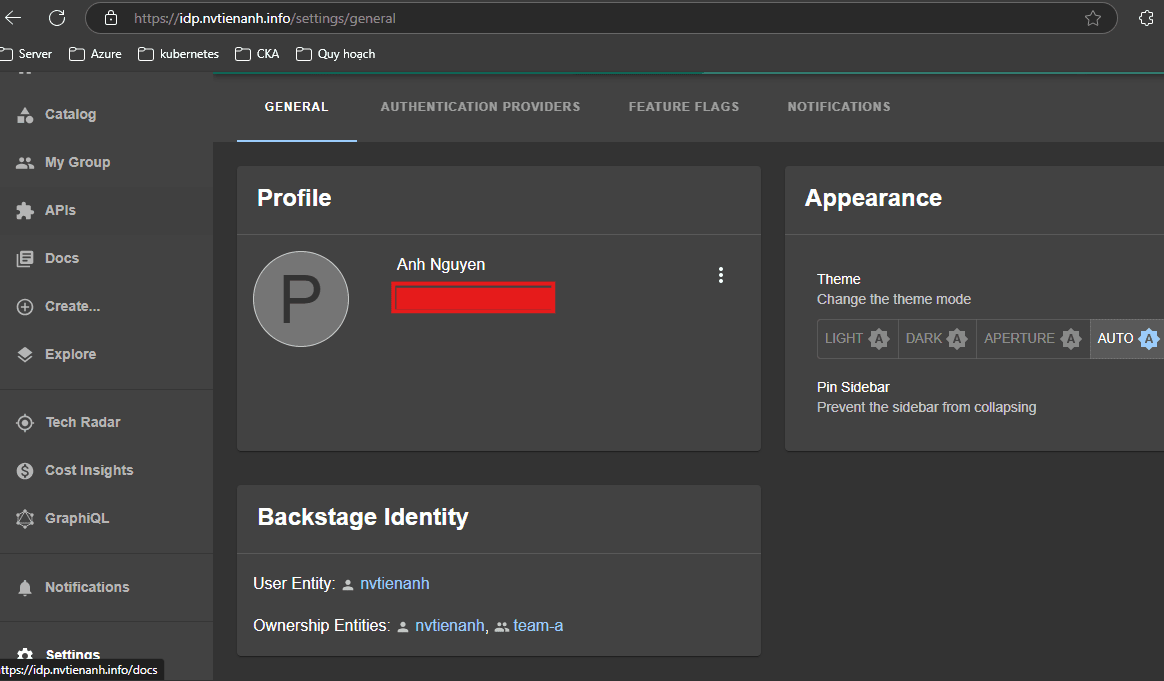The image size is (1164, 681).
Task: Choose the Aperture theme
Action: pyautogui.click(x=1032, y=339)
